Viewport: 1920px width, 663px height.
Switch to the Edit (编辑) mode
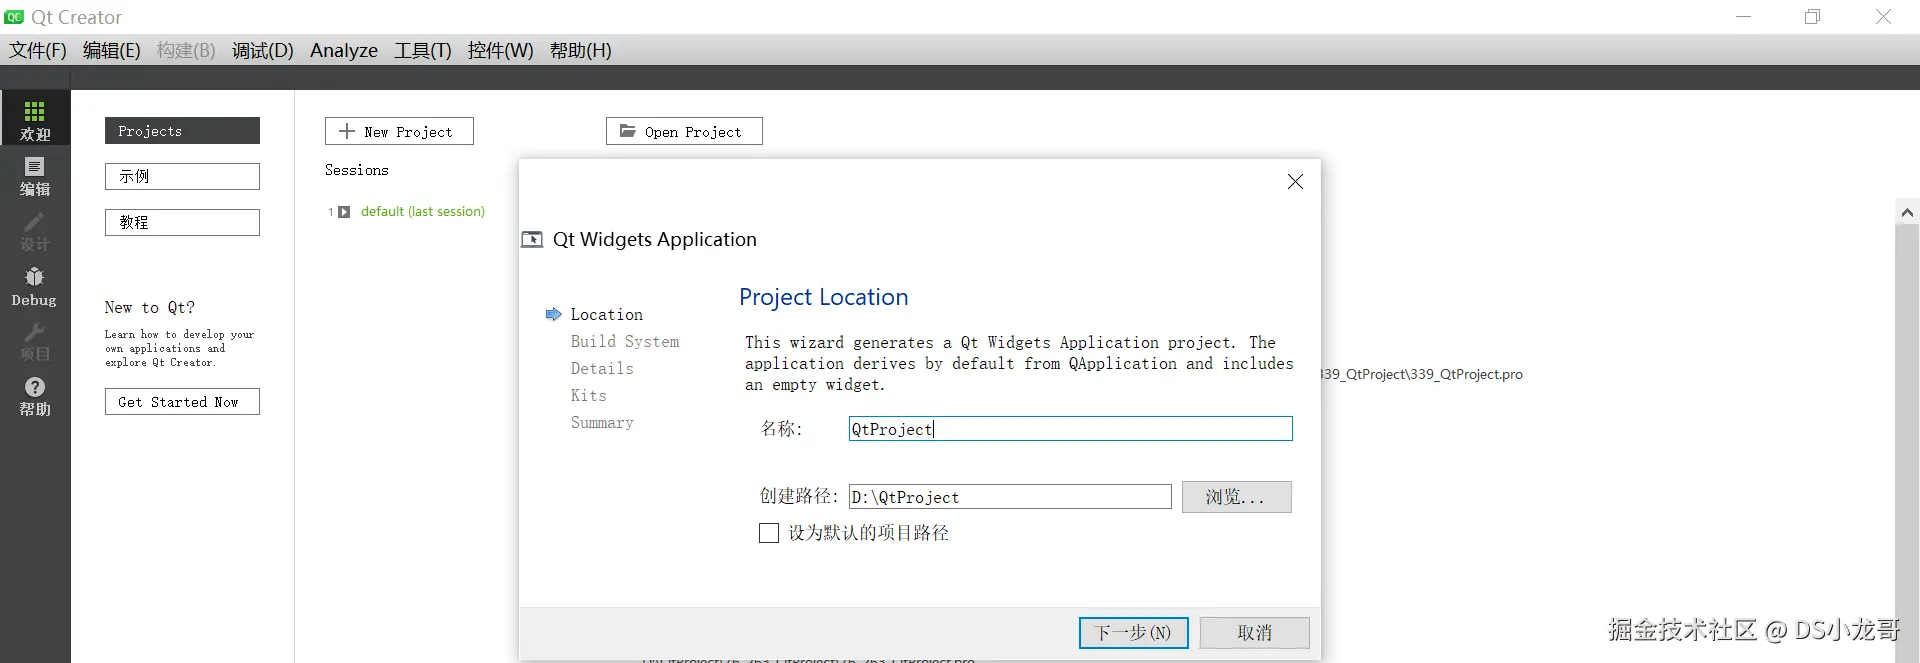[35, 176]
